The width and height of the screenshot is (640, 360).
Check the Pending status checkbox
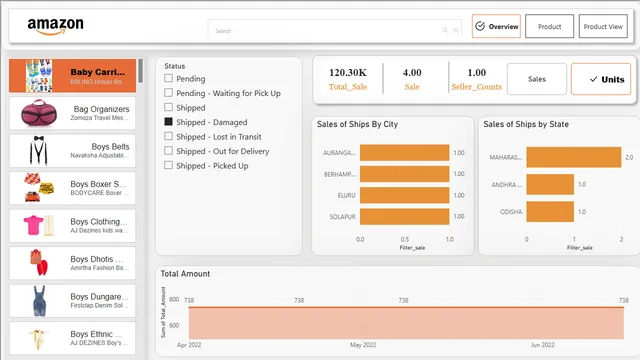pyautogui.click(x=168, y=78)
